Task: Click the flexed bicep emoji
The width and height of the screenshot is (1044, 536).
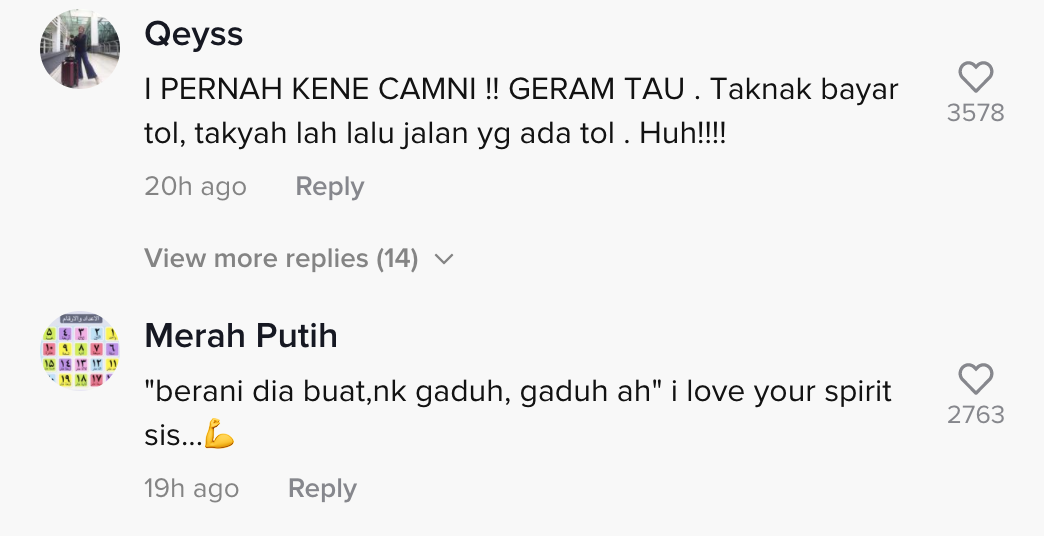Action: click(x=219, y=437)
